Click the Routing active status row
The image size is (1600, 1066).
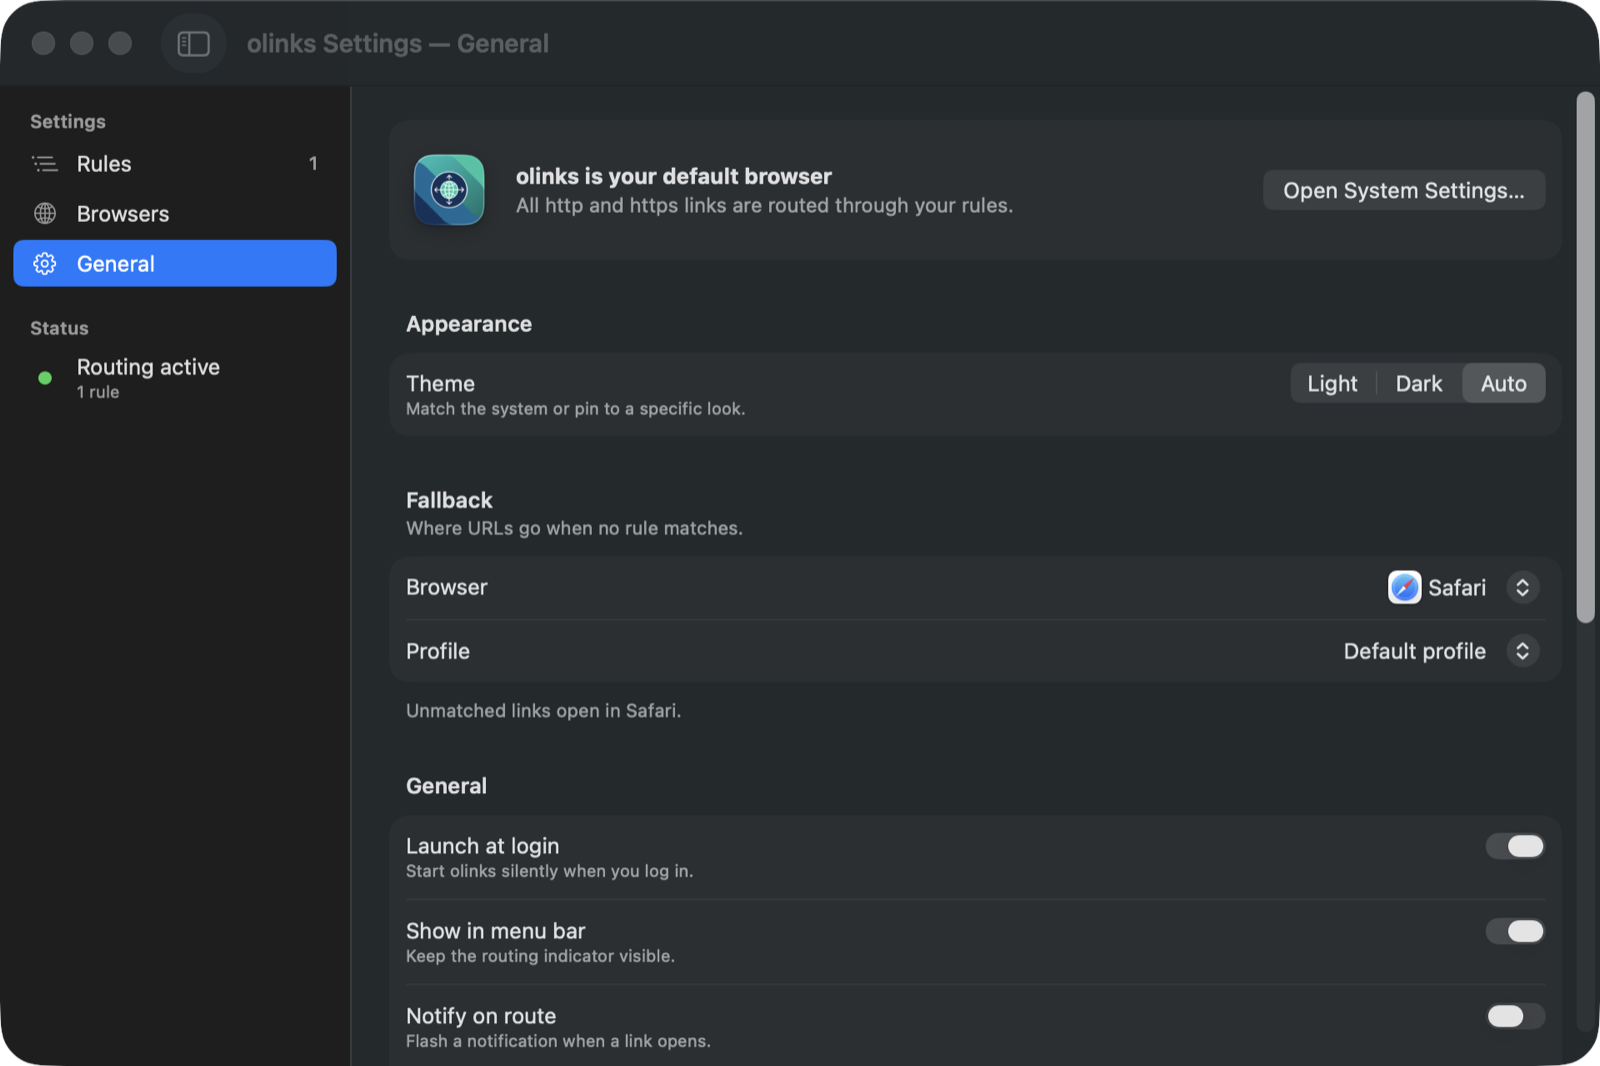(x=175, y=378)
